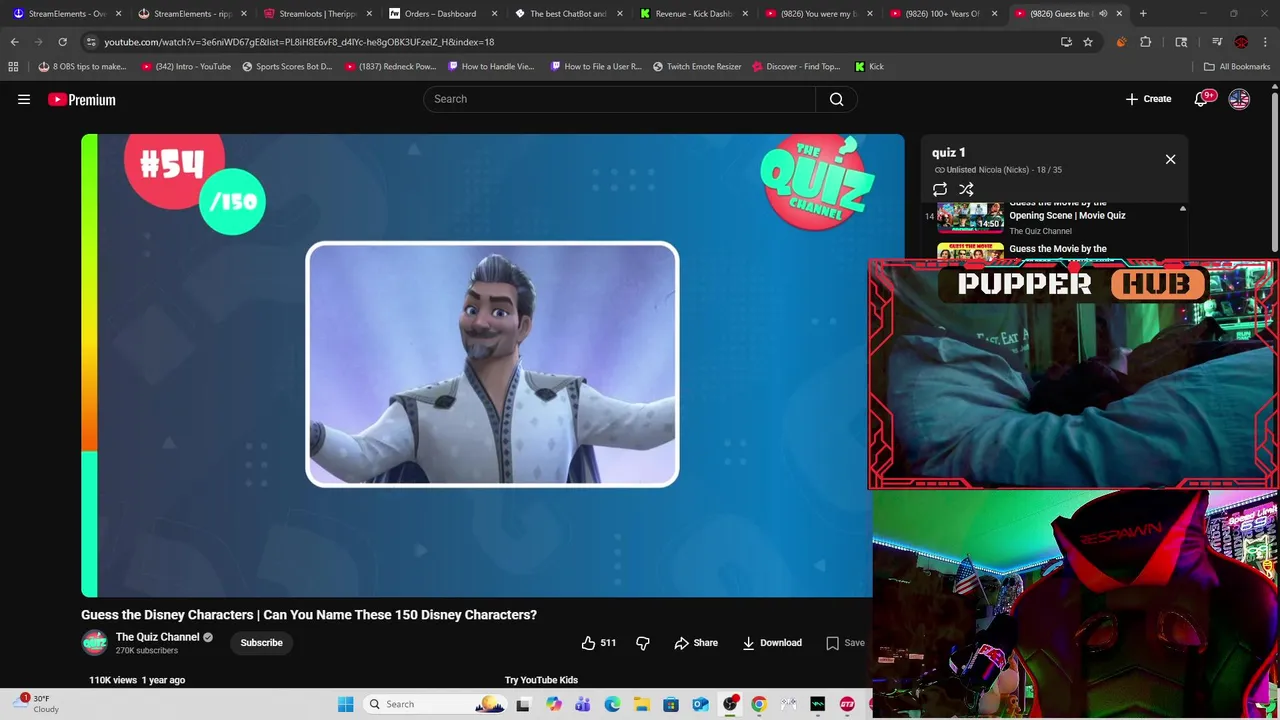Open the Kick bookmark
1280x720 pixels.
(869, 67)
